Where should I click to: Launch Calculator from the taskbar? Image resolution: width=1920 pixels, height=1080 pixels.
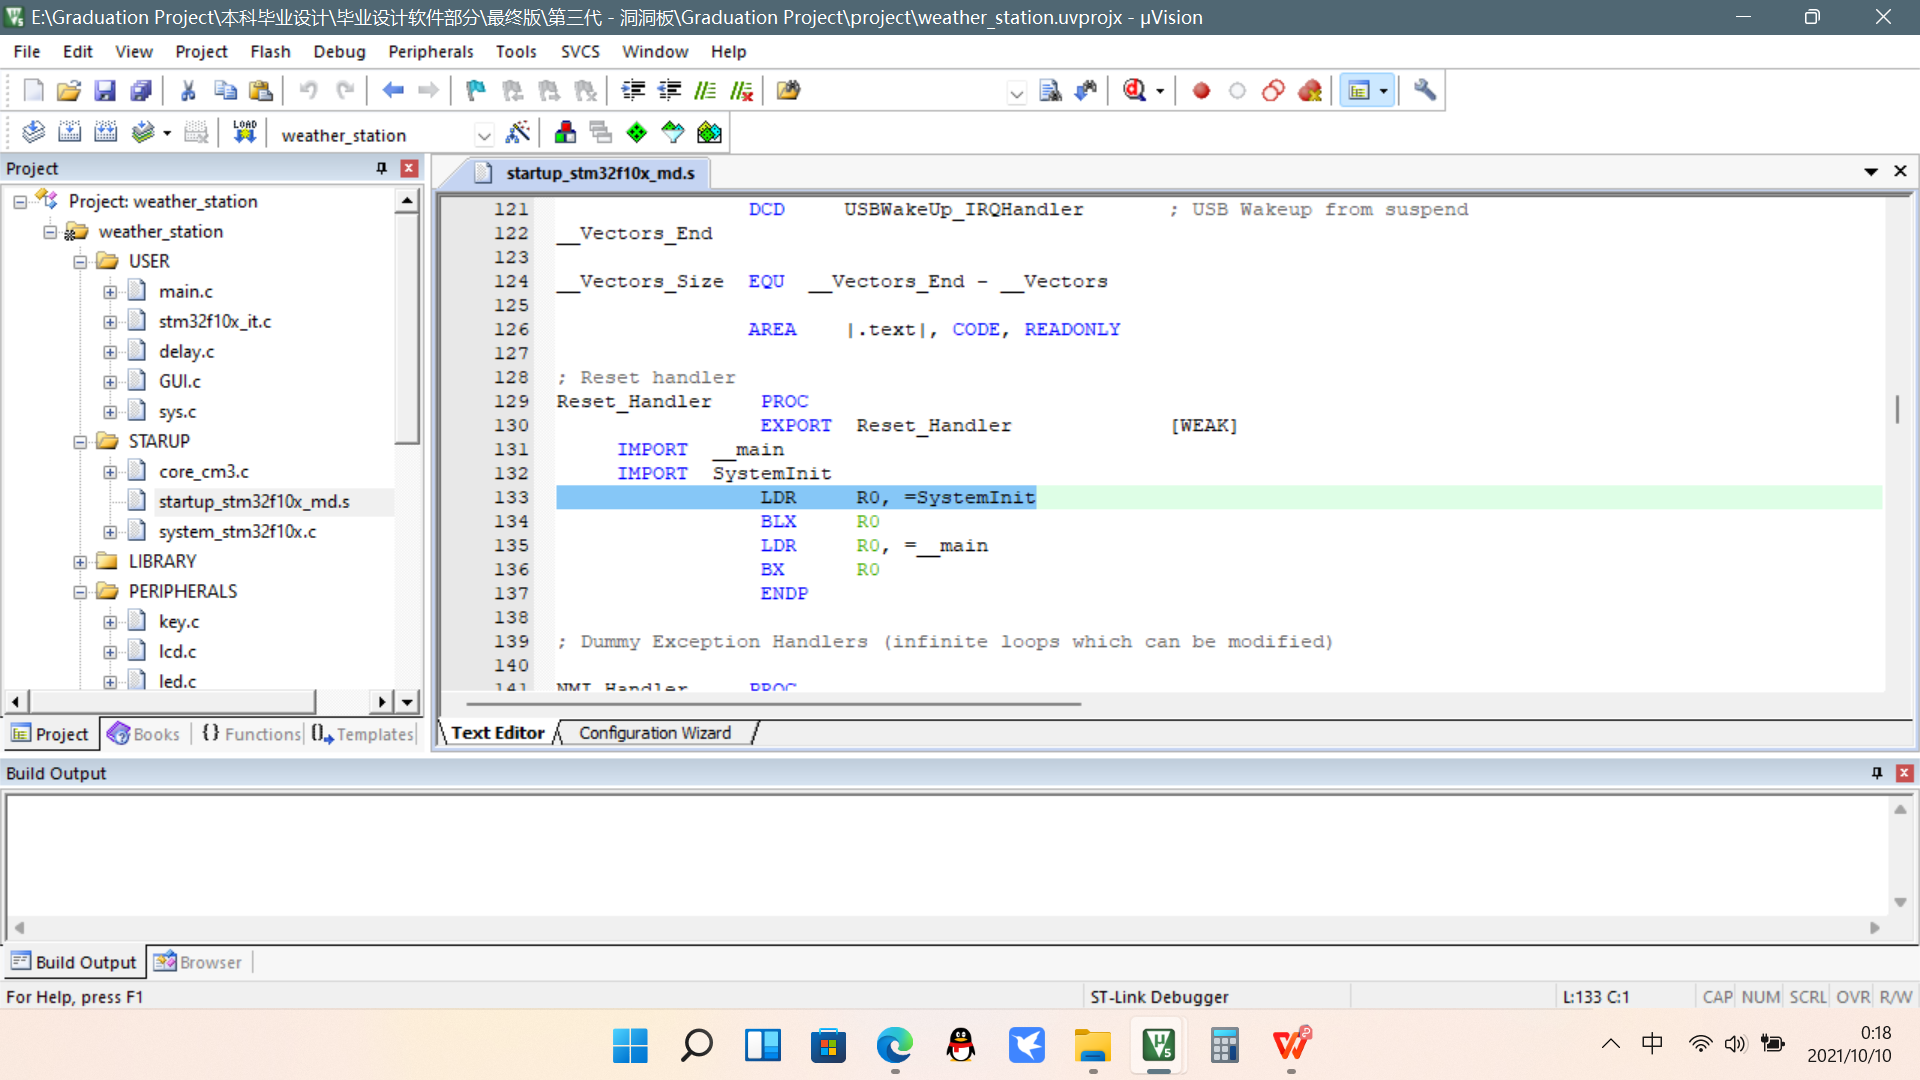(1224, 1045)
